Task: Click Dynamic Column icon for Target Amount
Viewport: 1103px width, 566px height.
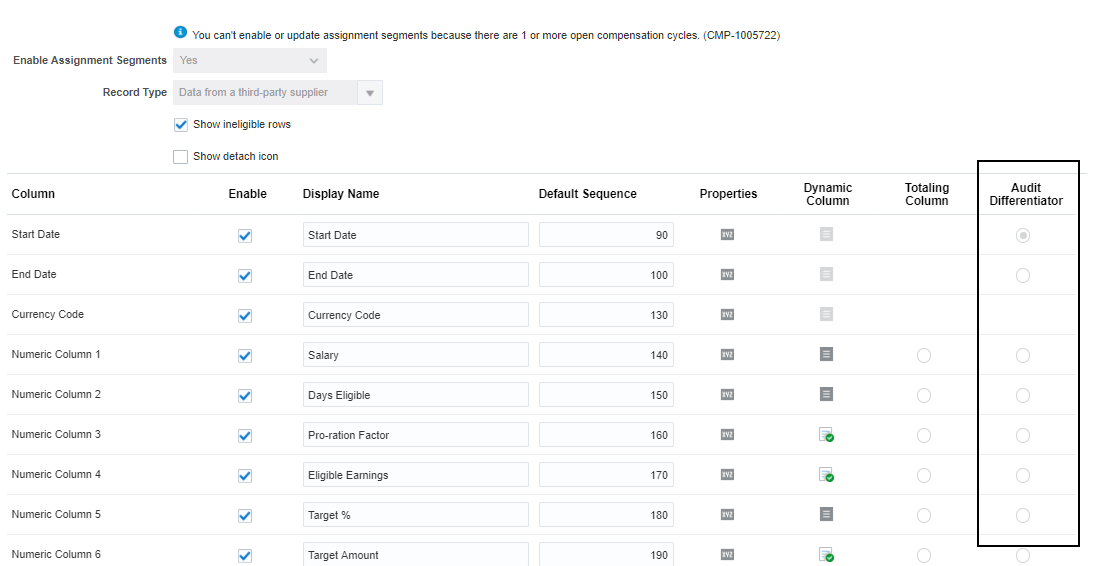Action: 827,555
